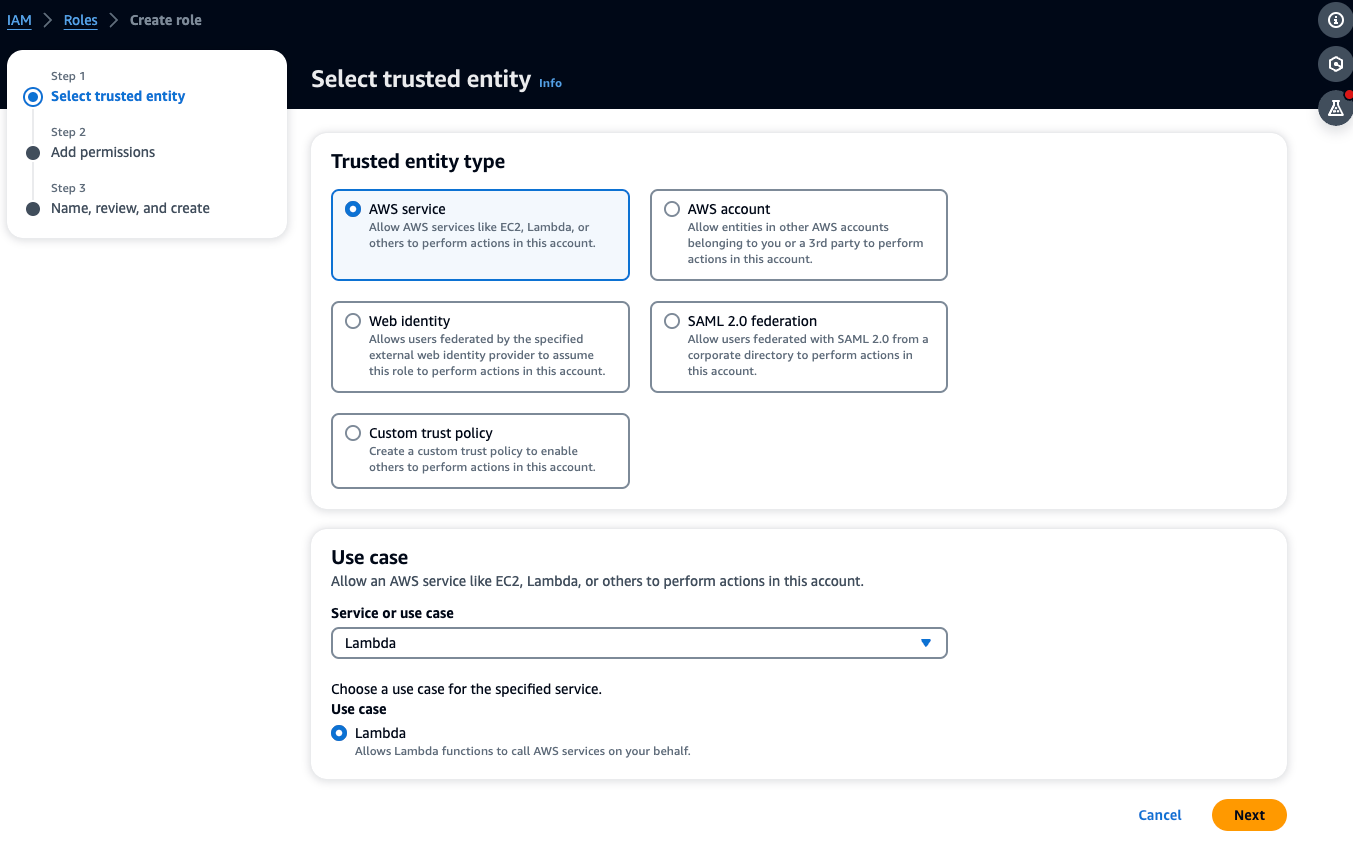This screenshot has height=846, width=1353.
Task: Click the Lambda use case radio button
Action: pyautogui.click(x=338, y=733)
